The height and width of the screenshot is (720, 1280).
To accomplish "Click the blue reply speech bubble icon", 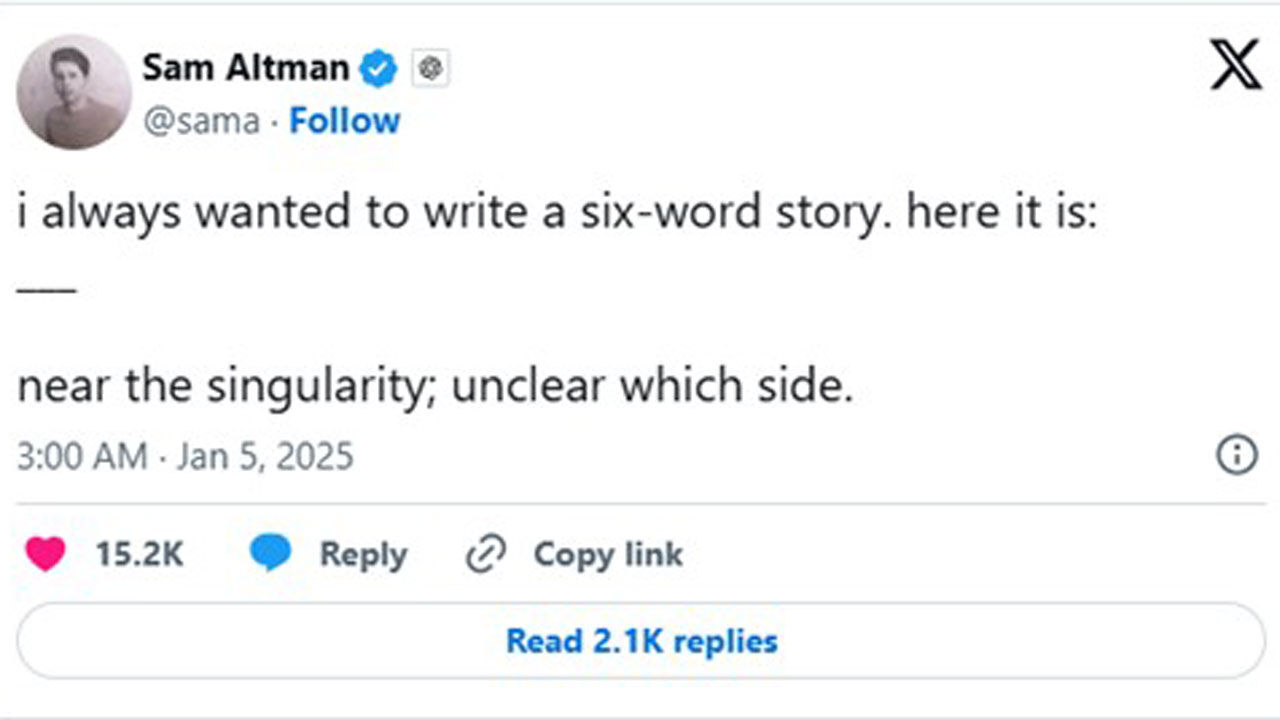I will tap(270, 554).
